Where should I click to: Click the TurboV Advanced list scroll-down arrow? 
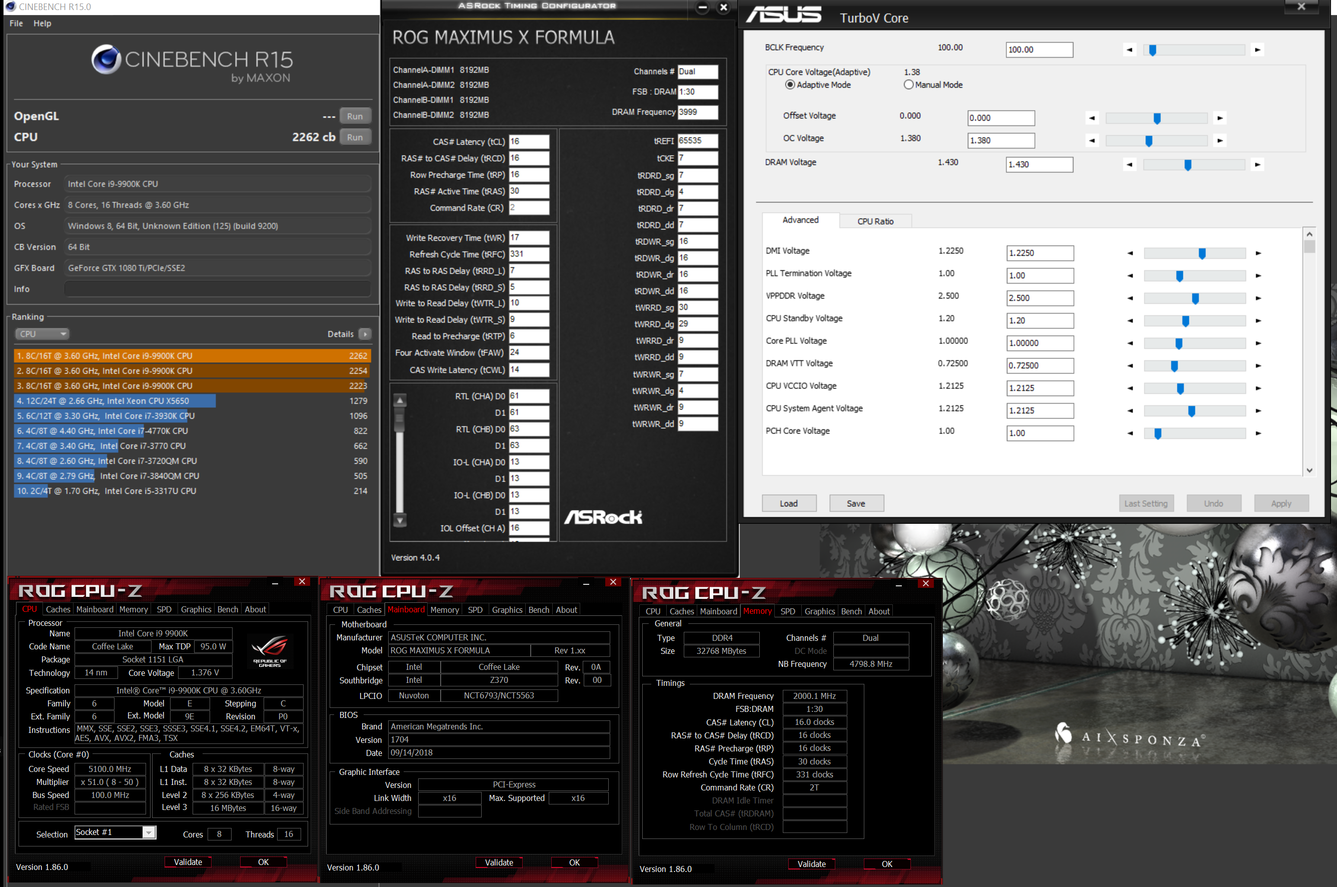(1310, 469)
